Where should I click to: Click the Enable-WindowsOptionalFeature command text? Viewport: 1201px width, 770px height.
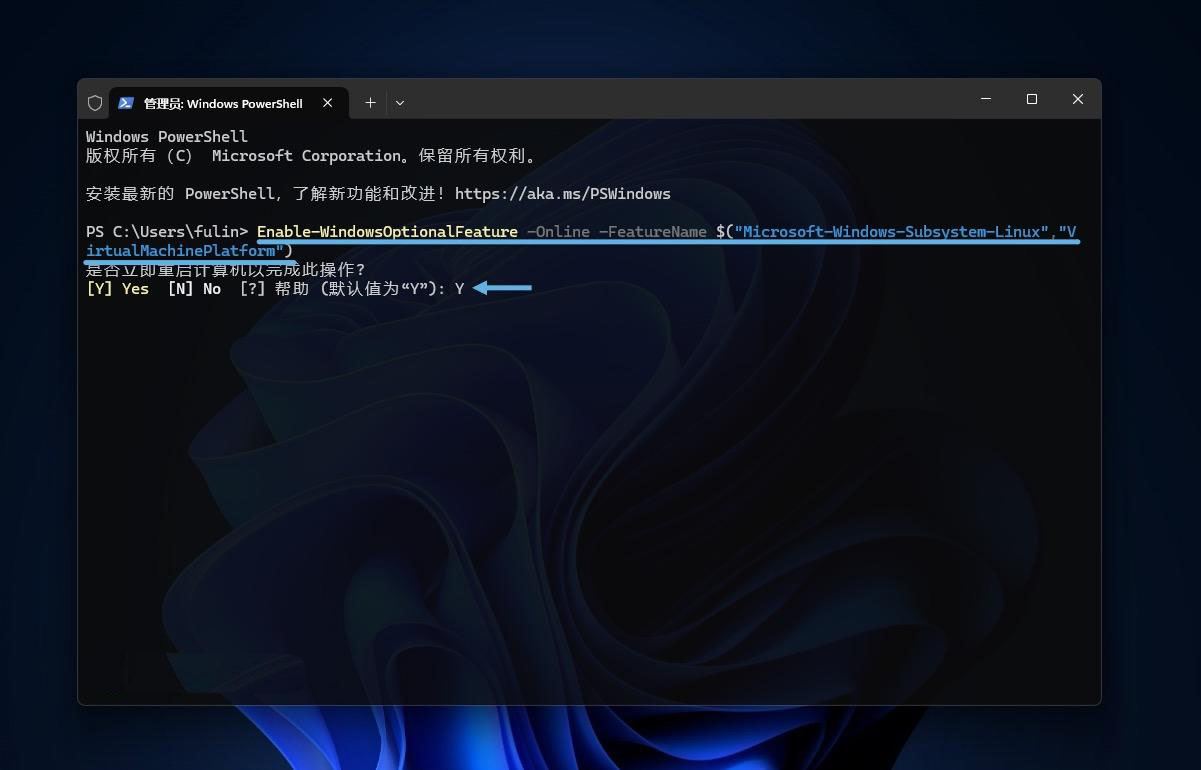[x=387, y=232]
